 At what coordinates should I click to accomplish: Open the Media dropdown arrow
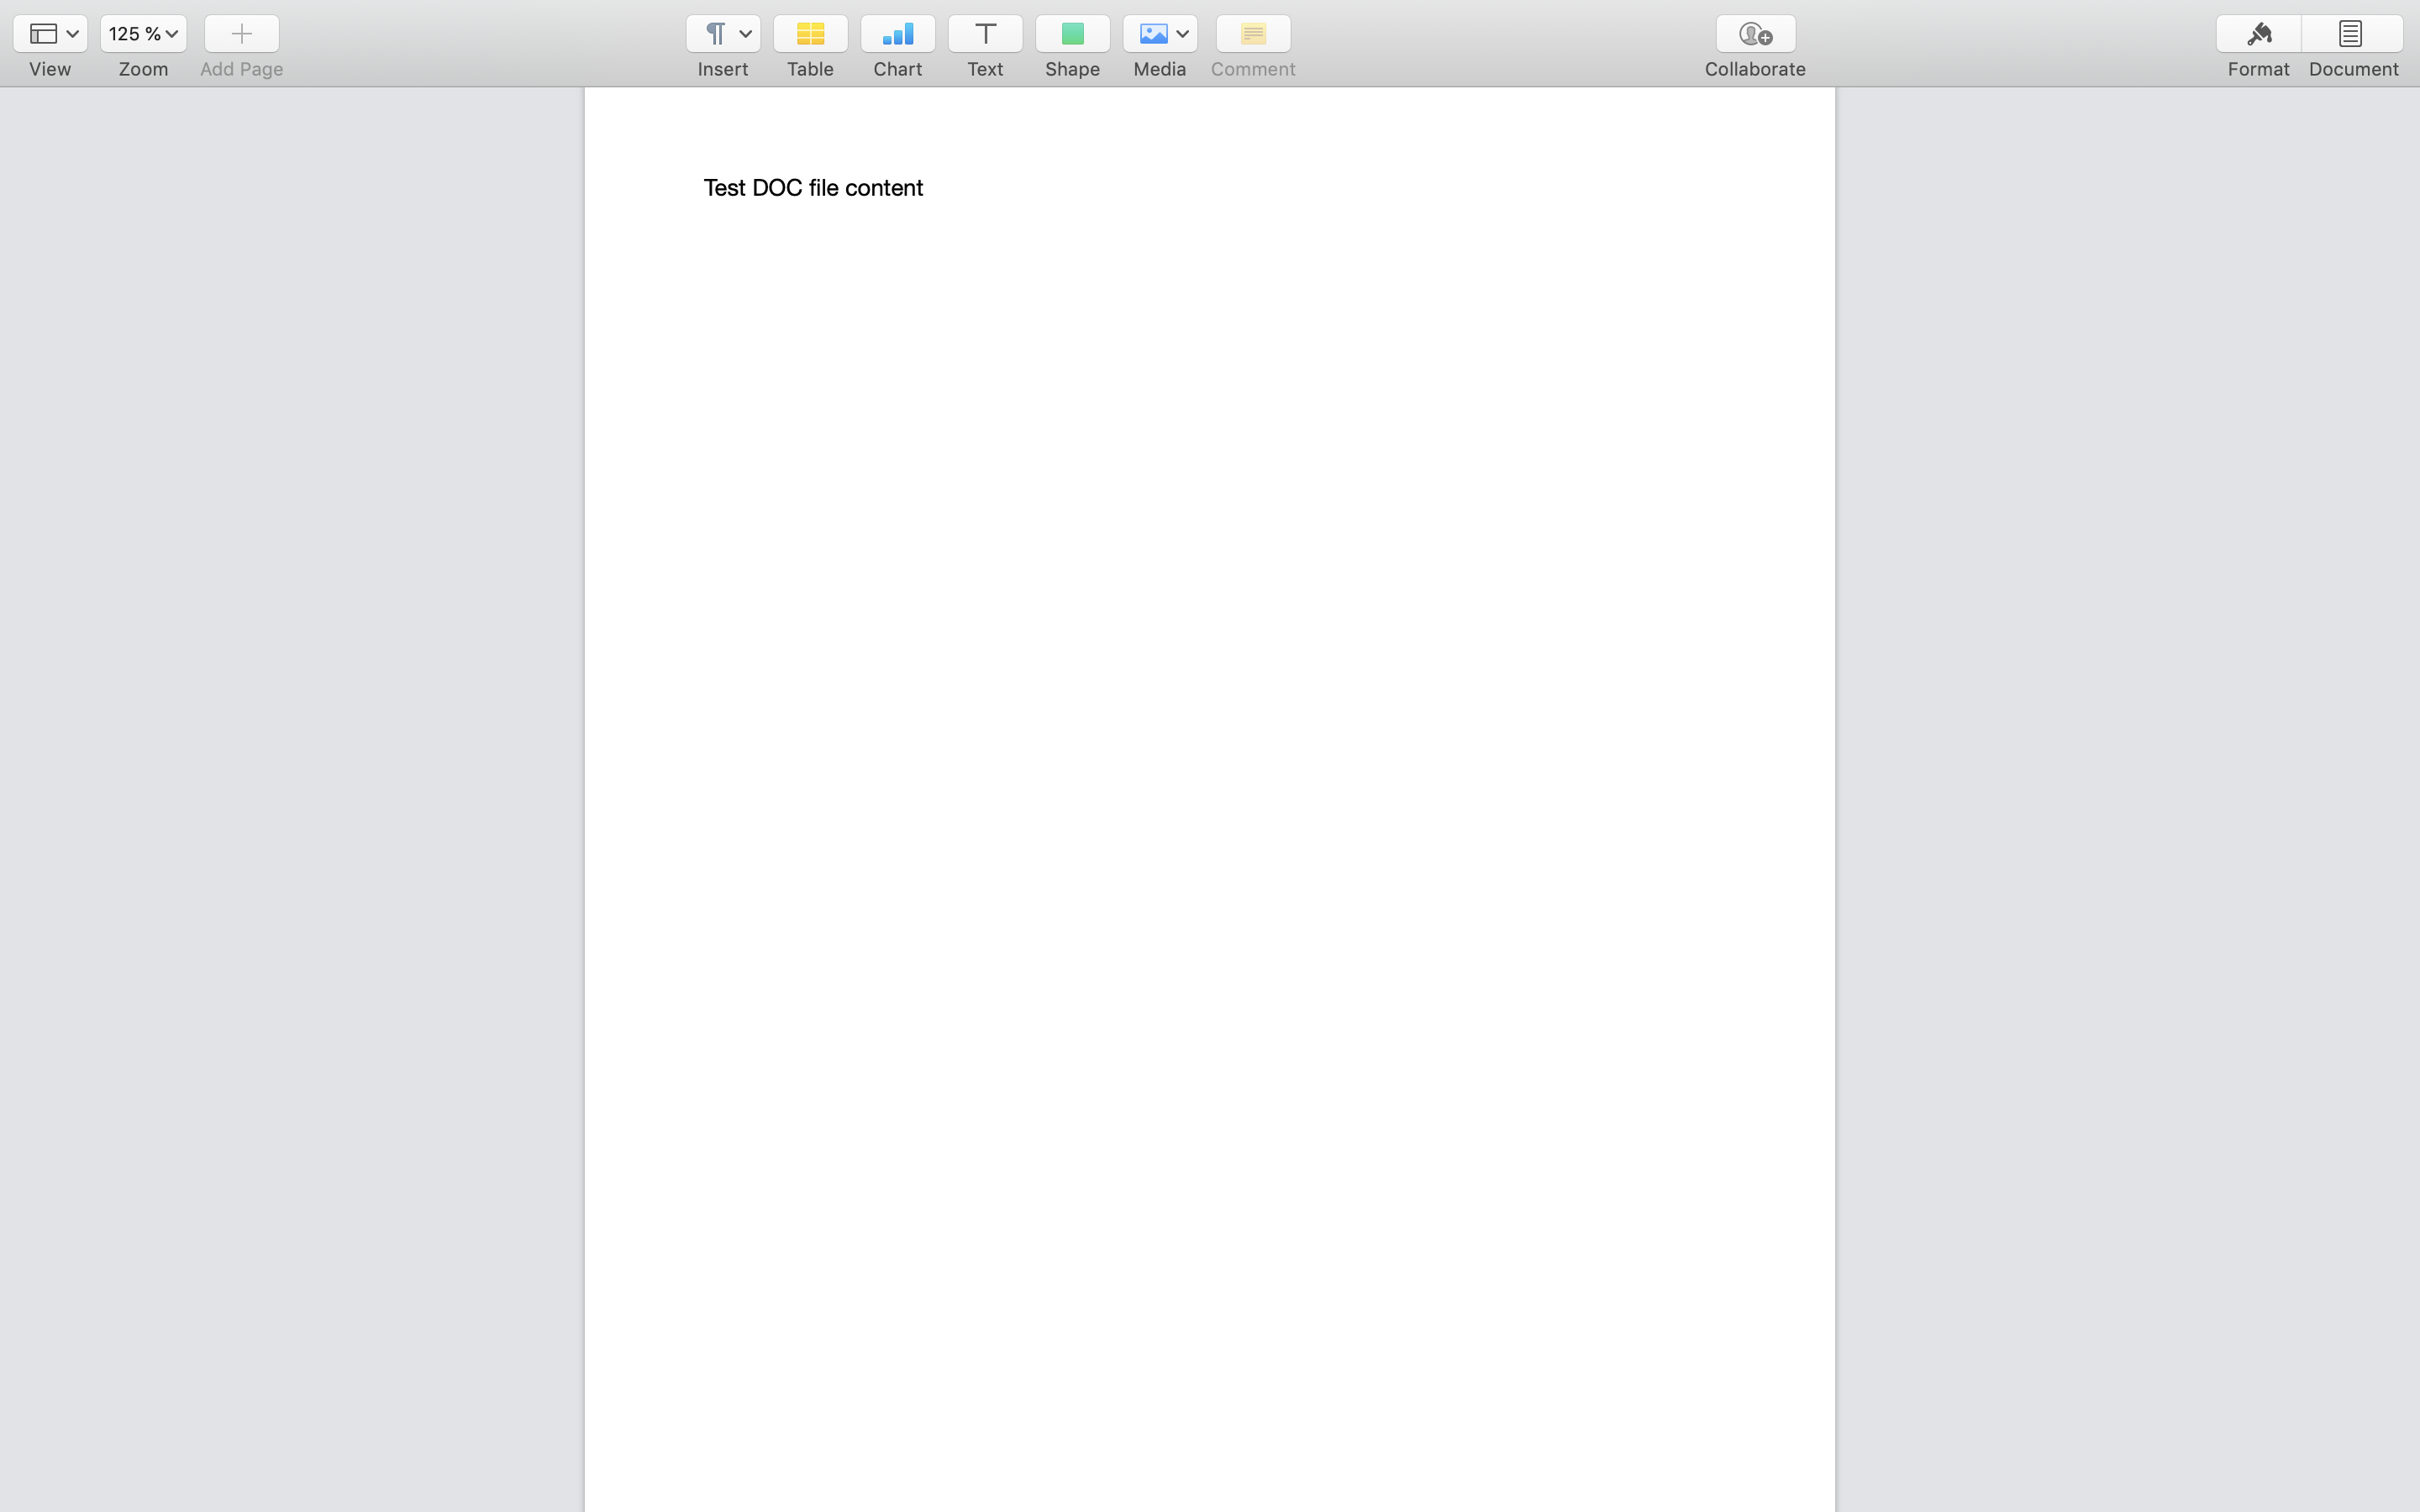pyautogui.click(x=1184, y=33)
